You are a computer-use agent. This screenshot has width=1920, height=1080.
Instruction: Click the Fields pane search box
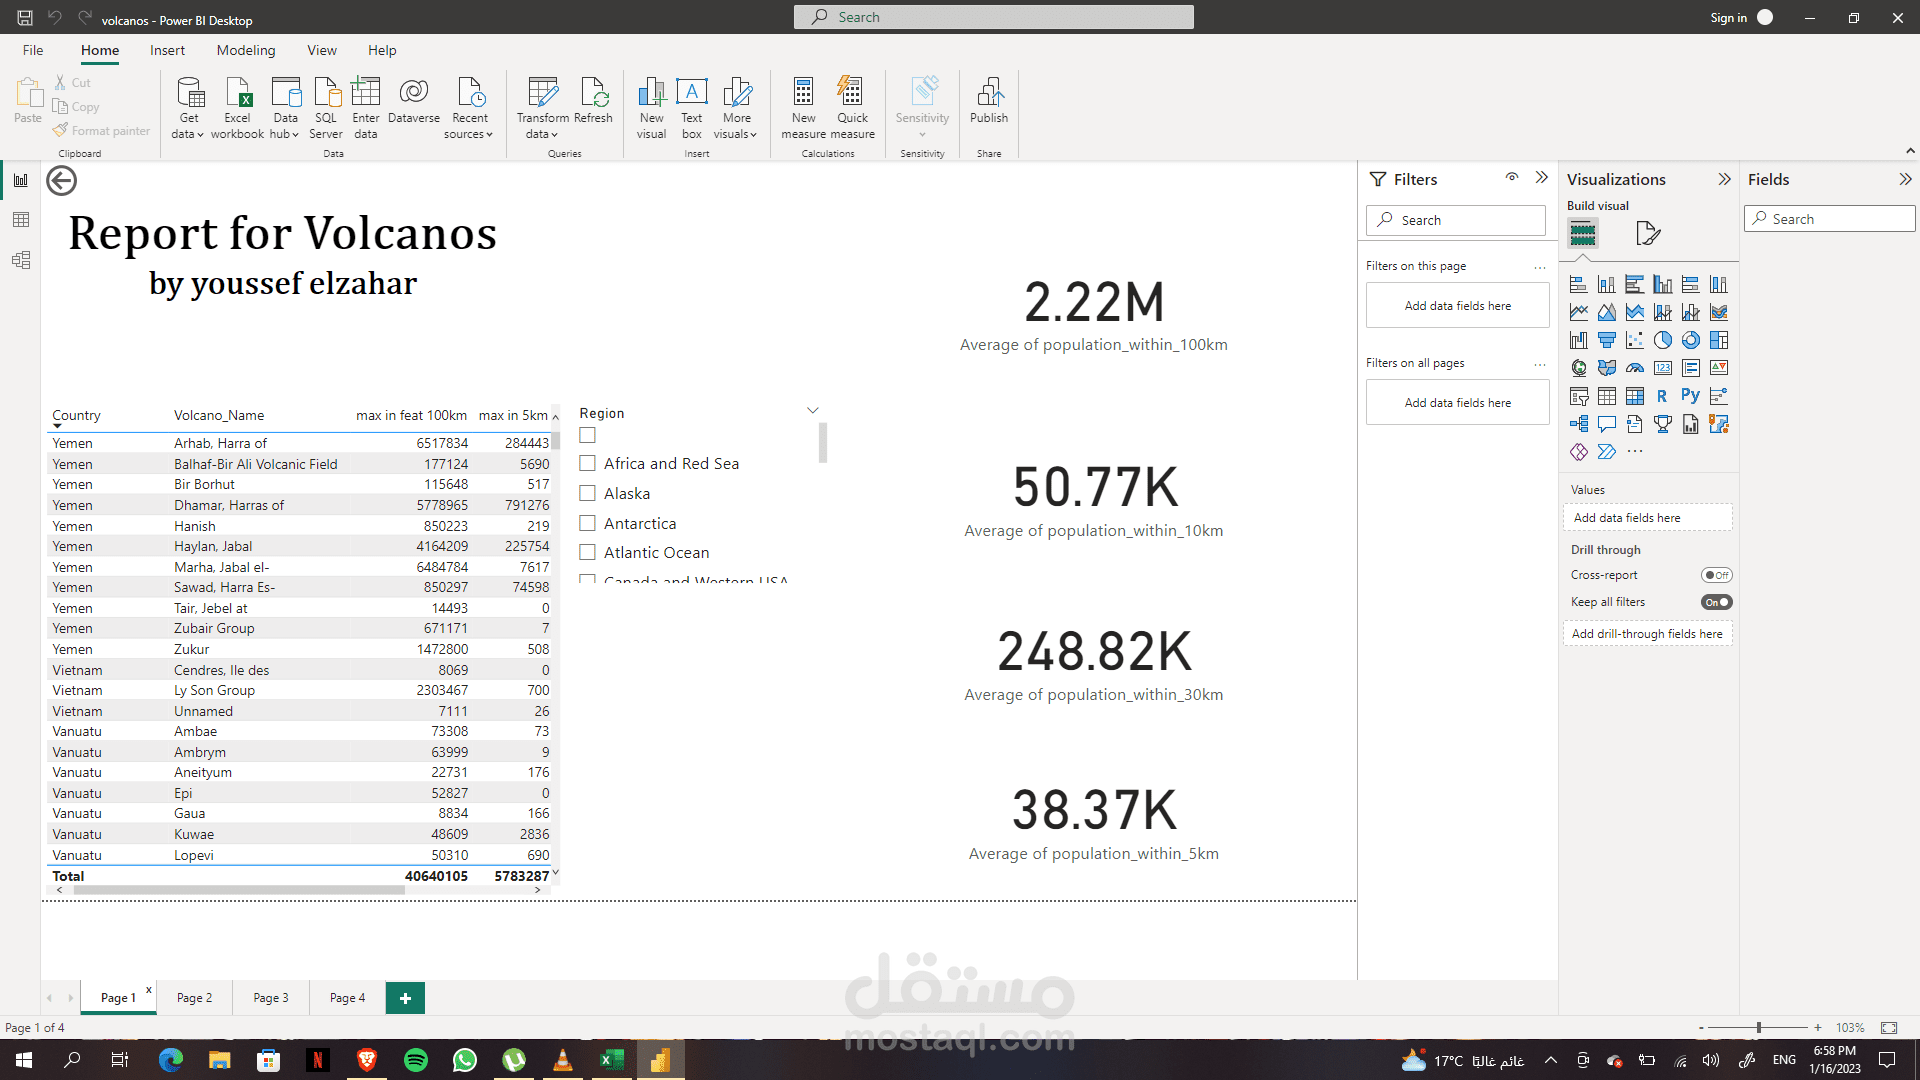[1830, 219]
